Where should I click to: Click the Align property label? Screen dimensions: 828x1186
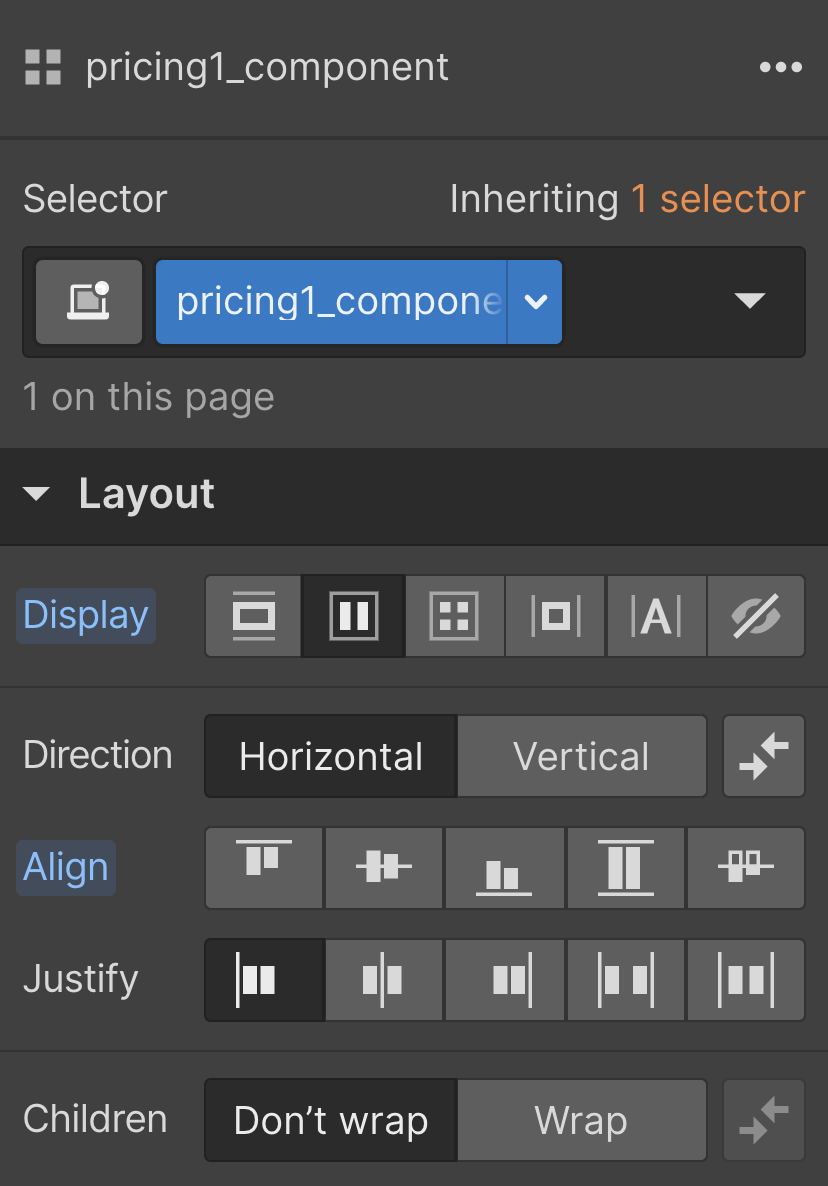tap(66, 868)
